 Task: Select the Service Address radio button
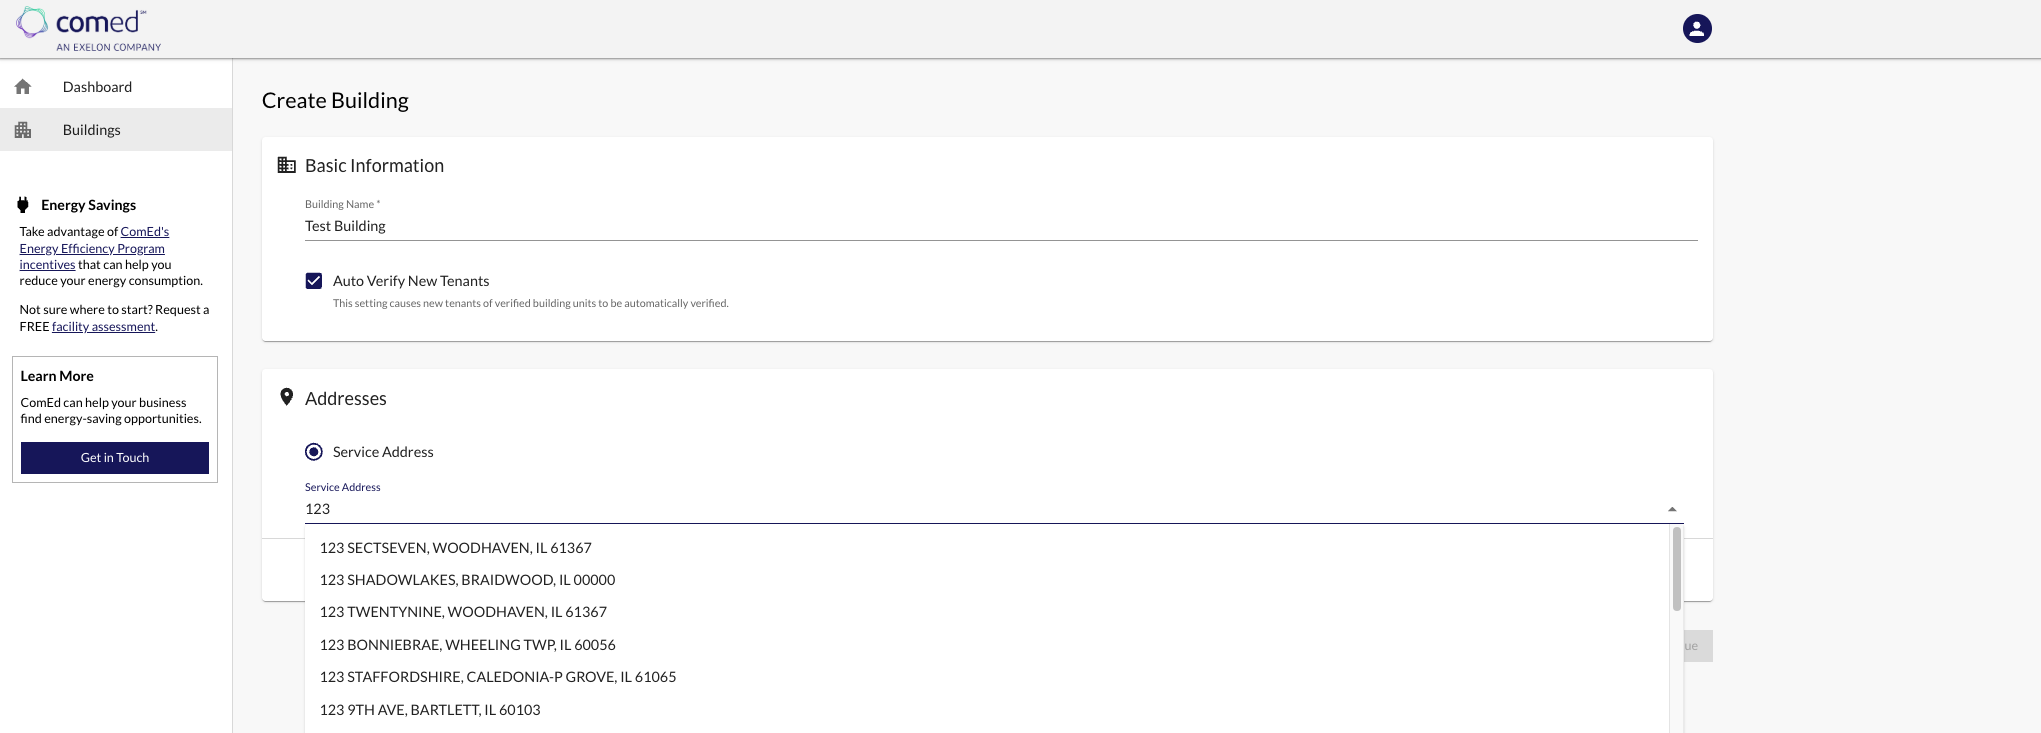[x=314, y=452]
